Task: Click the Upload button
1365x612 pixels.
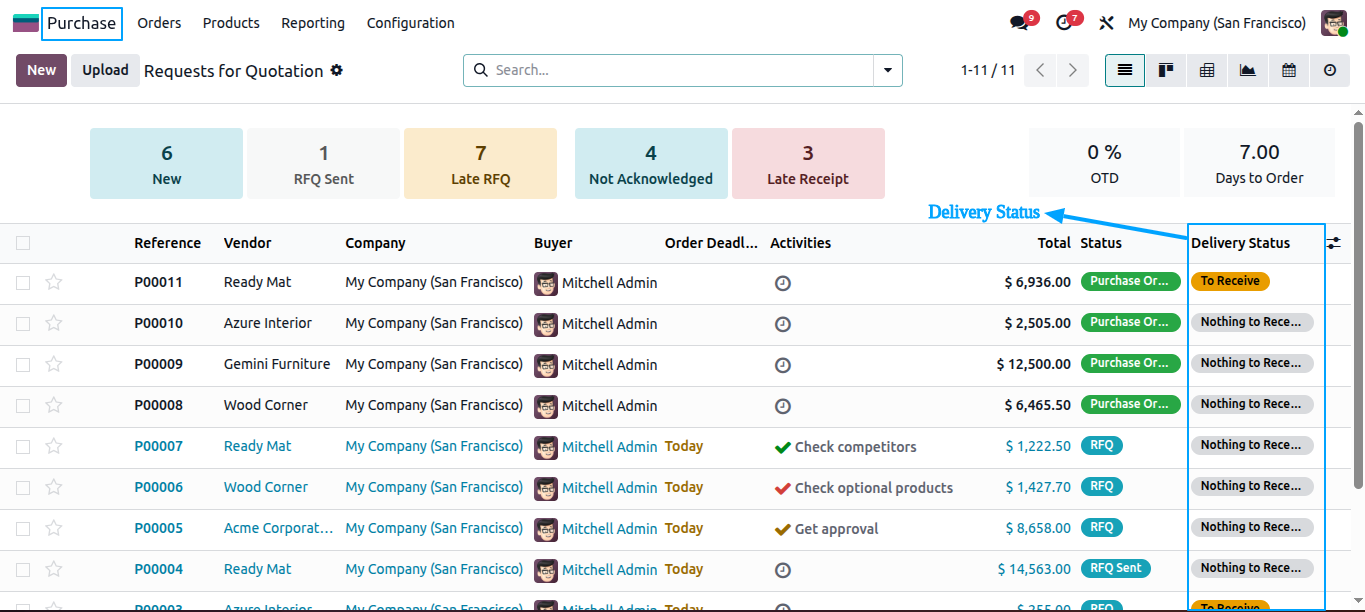Action: (105, 70)
